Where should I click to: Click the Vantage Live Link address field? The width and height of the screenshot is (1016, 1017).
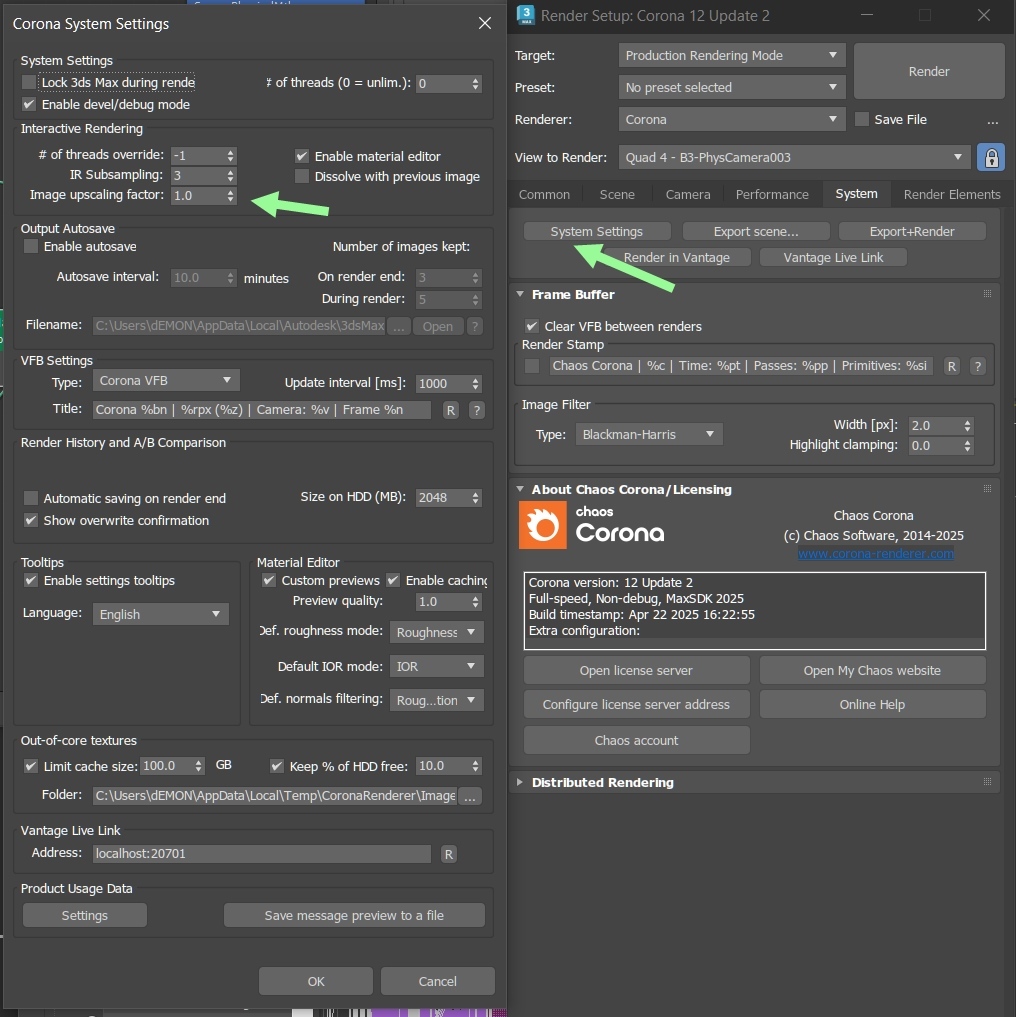pyautogui.click(x=261, y=854)
